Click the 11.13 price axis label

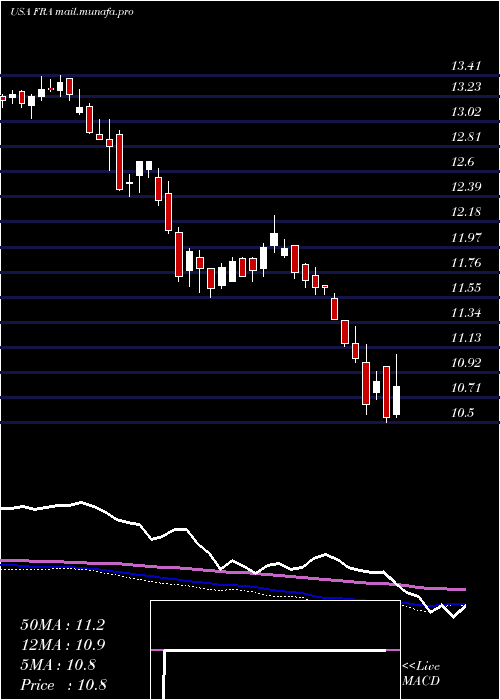(x=466, y=338)
